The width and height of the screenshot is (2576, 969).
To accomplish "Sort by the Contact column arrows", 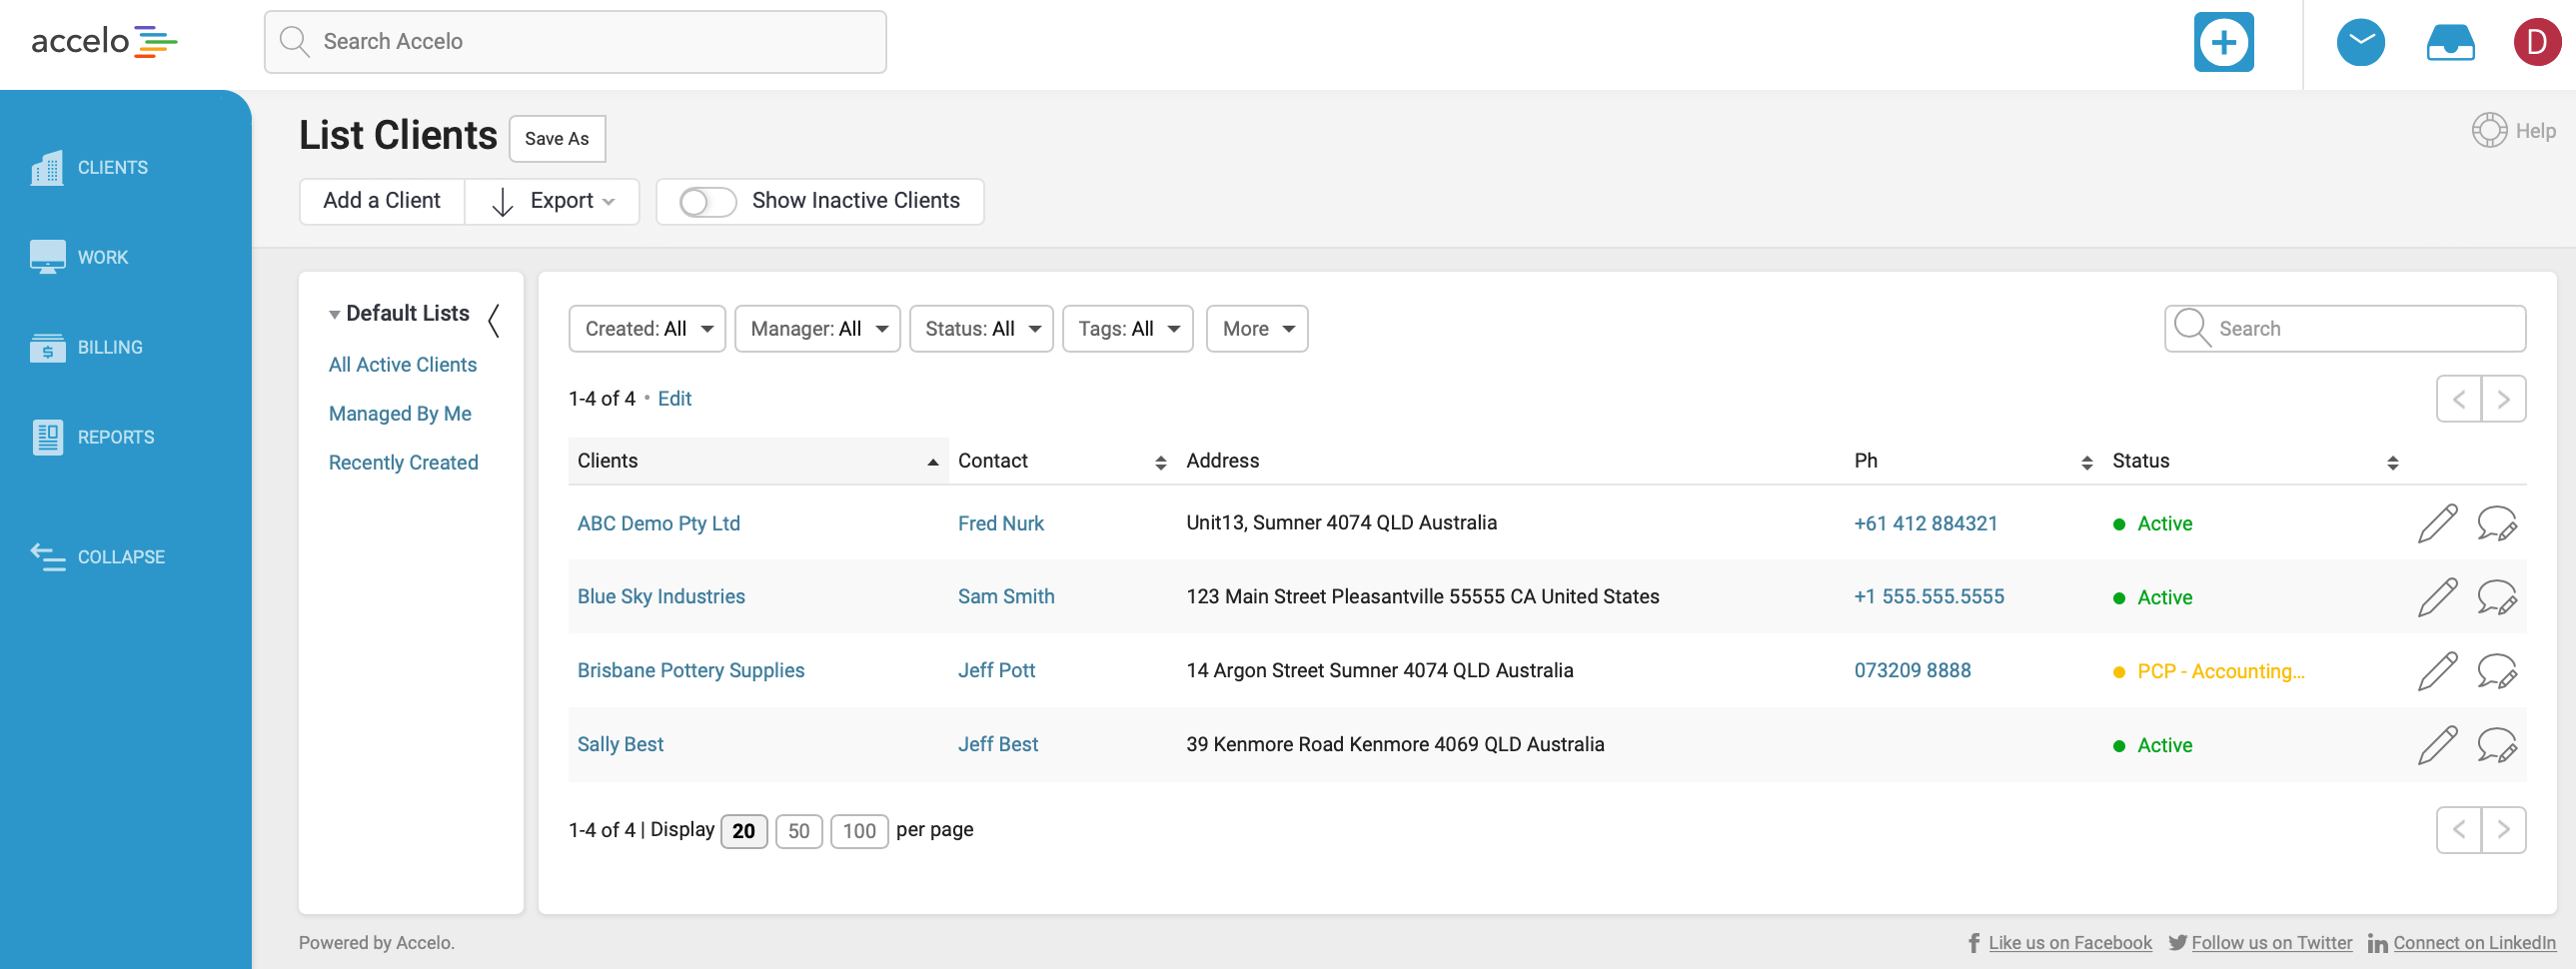I will [x=1160, y=462].
